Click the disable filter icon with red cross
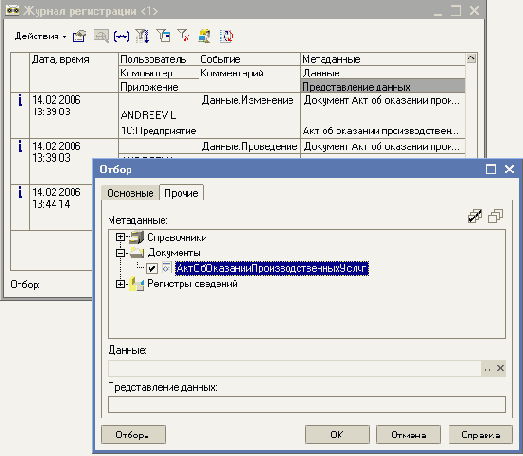Screen dimensions: 523x456 pos(183,35)
